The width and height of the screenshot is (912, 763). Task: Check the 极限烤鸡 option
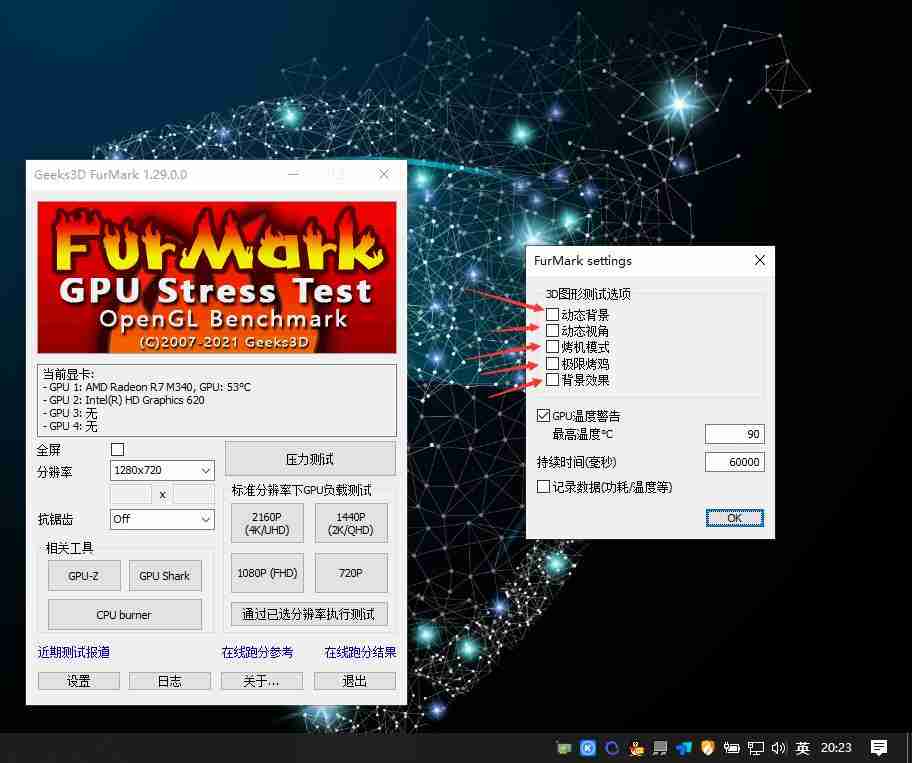tap(553, 363)
